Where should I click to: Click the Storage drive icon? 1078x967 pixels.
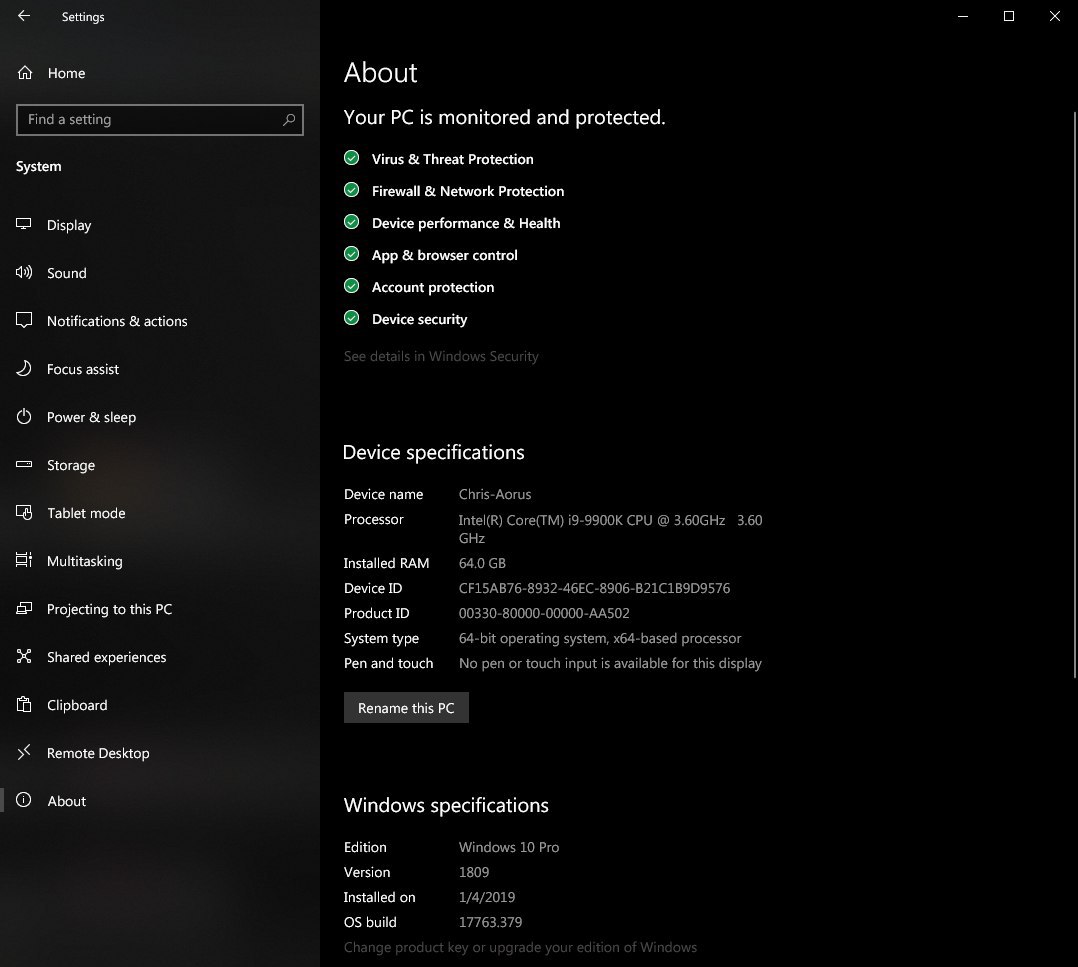[x=24, y=465]
